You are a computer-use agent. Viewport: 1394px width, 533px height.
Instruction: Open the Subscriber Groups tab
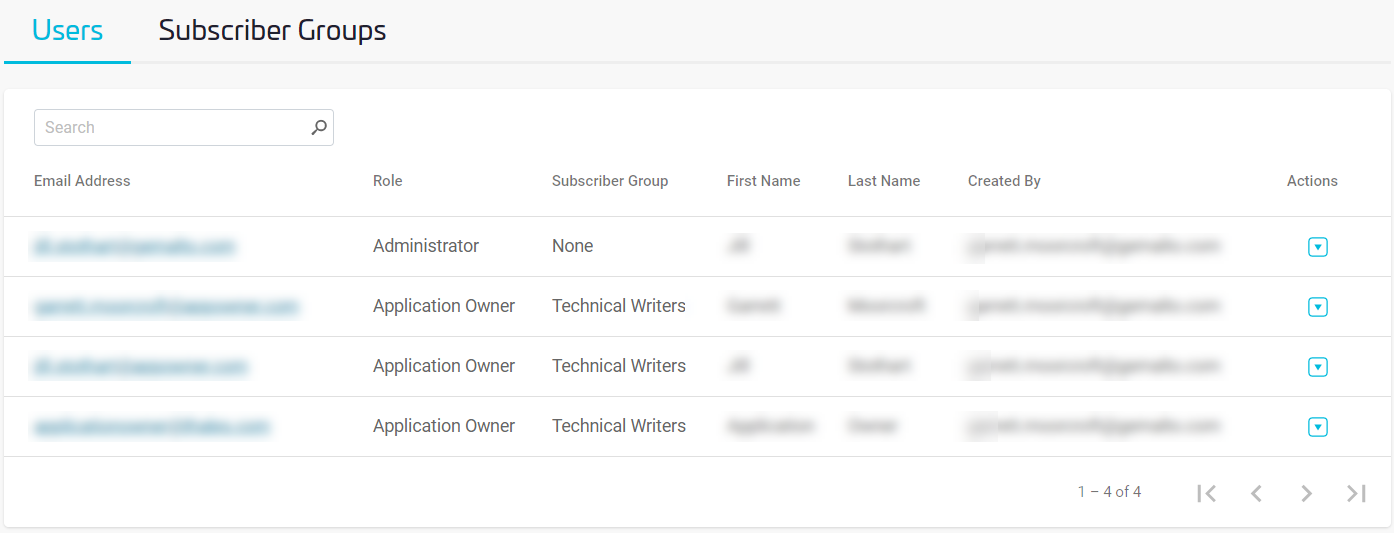click(x=272, y=31)
